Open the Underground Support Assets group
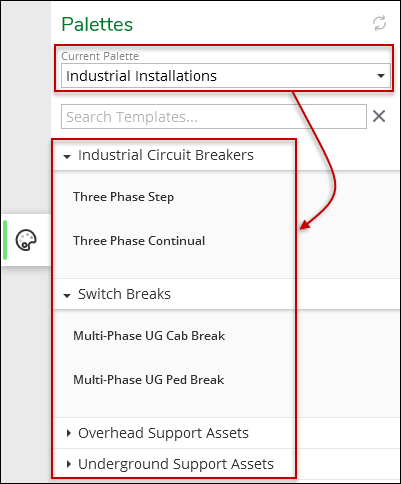This screenshot has height=484, width=401. click(176, 464)
